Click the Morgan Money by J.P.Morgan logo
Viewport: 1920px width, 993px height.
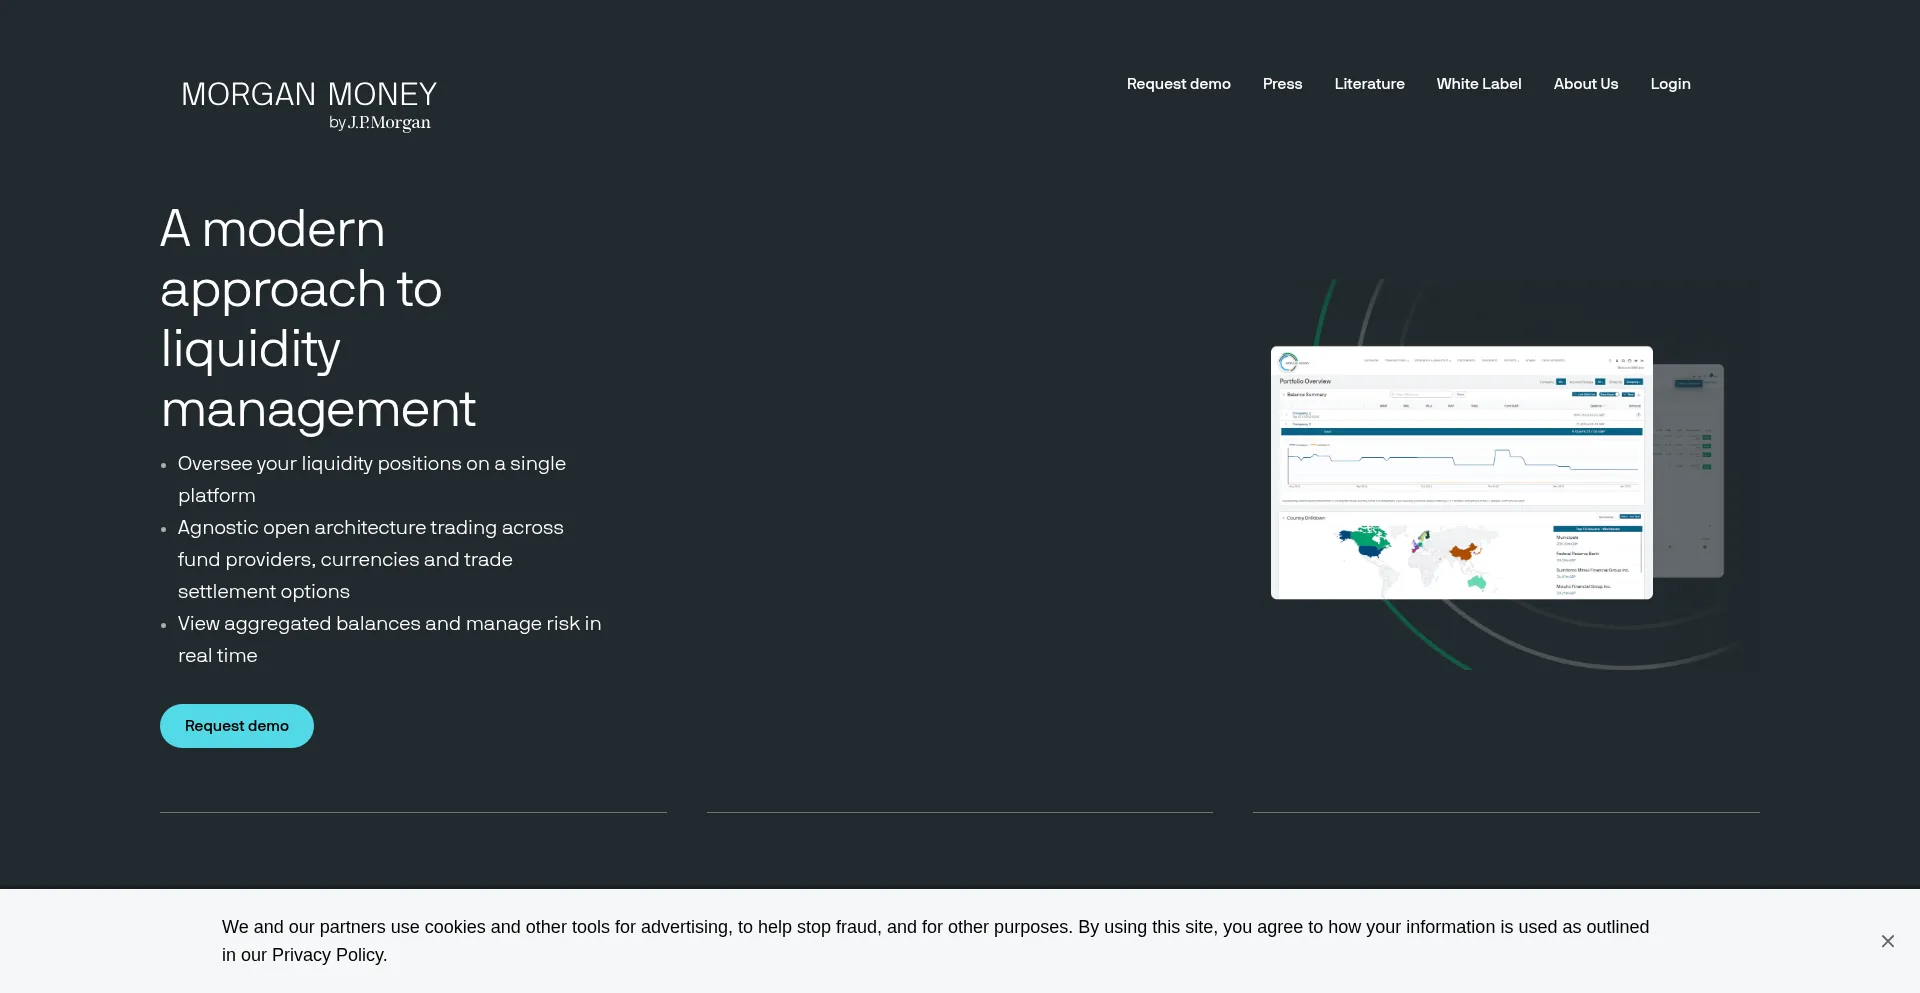click(x=309, y=105)
